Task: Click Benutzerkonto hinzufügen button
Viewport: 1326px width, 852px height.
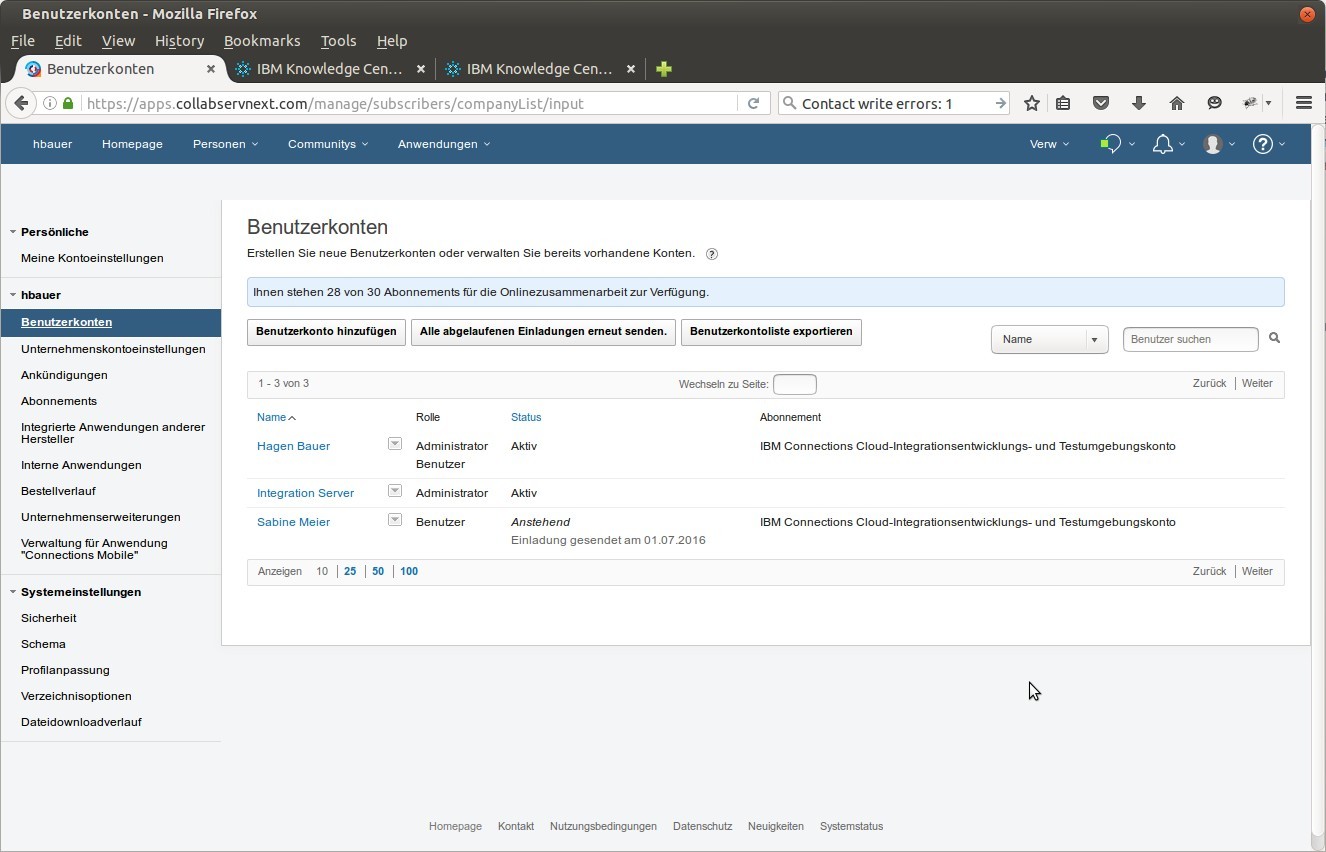Action: click(x=326, y=332)
